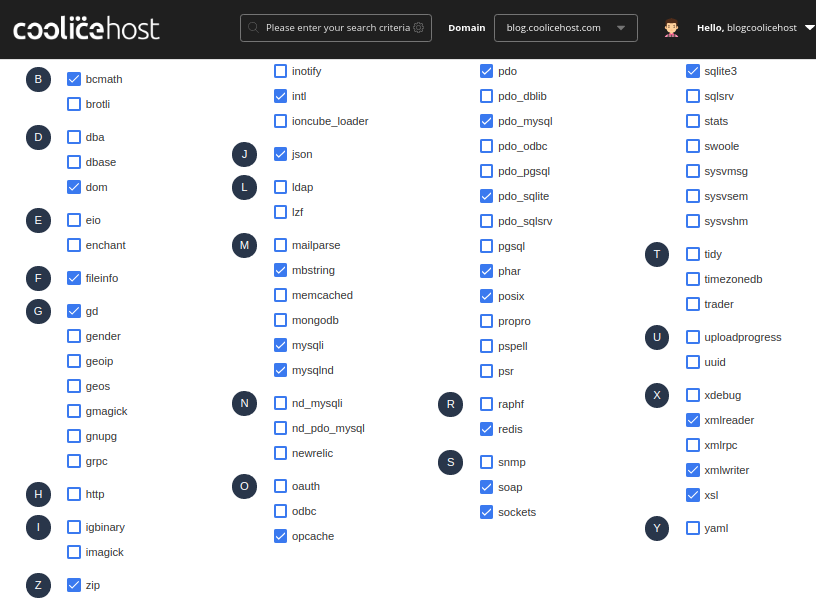Screen dimensions: 816x611
Task: Uncheck the json extension
Action: point(280,154)
